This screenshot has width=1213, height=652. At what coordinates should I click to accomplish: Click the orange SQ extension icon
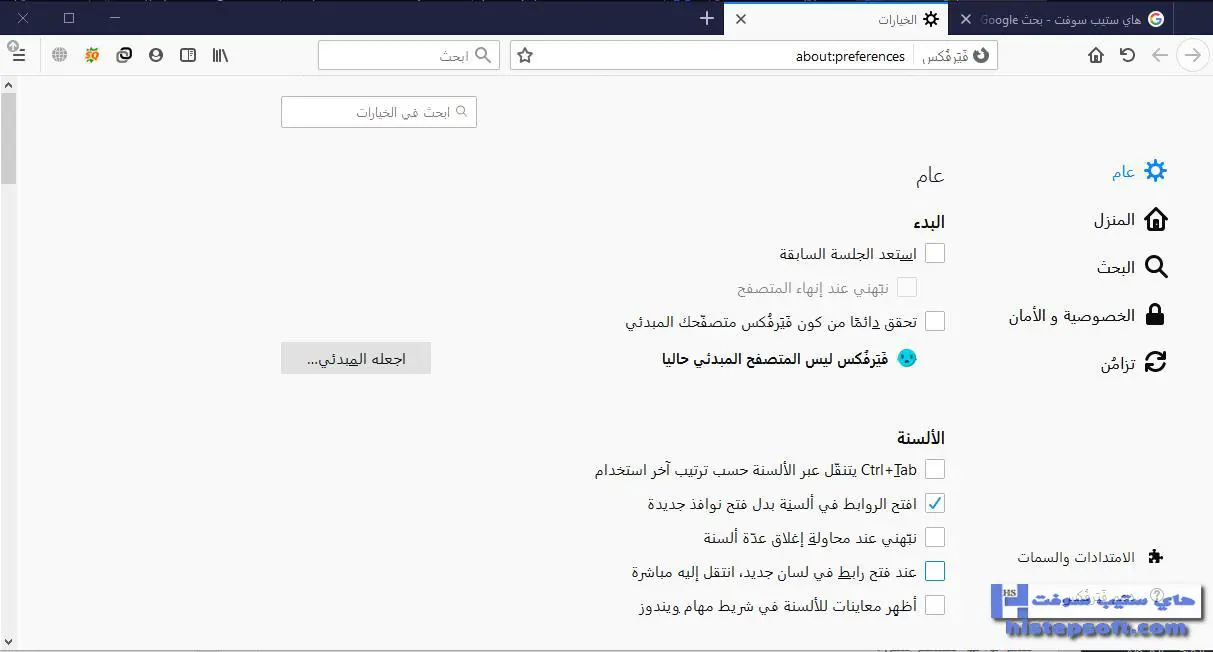(x=92, y=55)
